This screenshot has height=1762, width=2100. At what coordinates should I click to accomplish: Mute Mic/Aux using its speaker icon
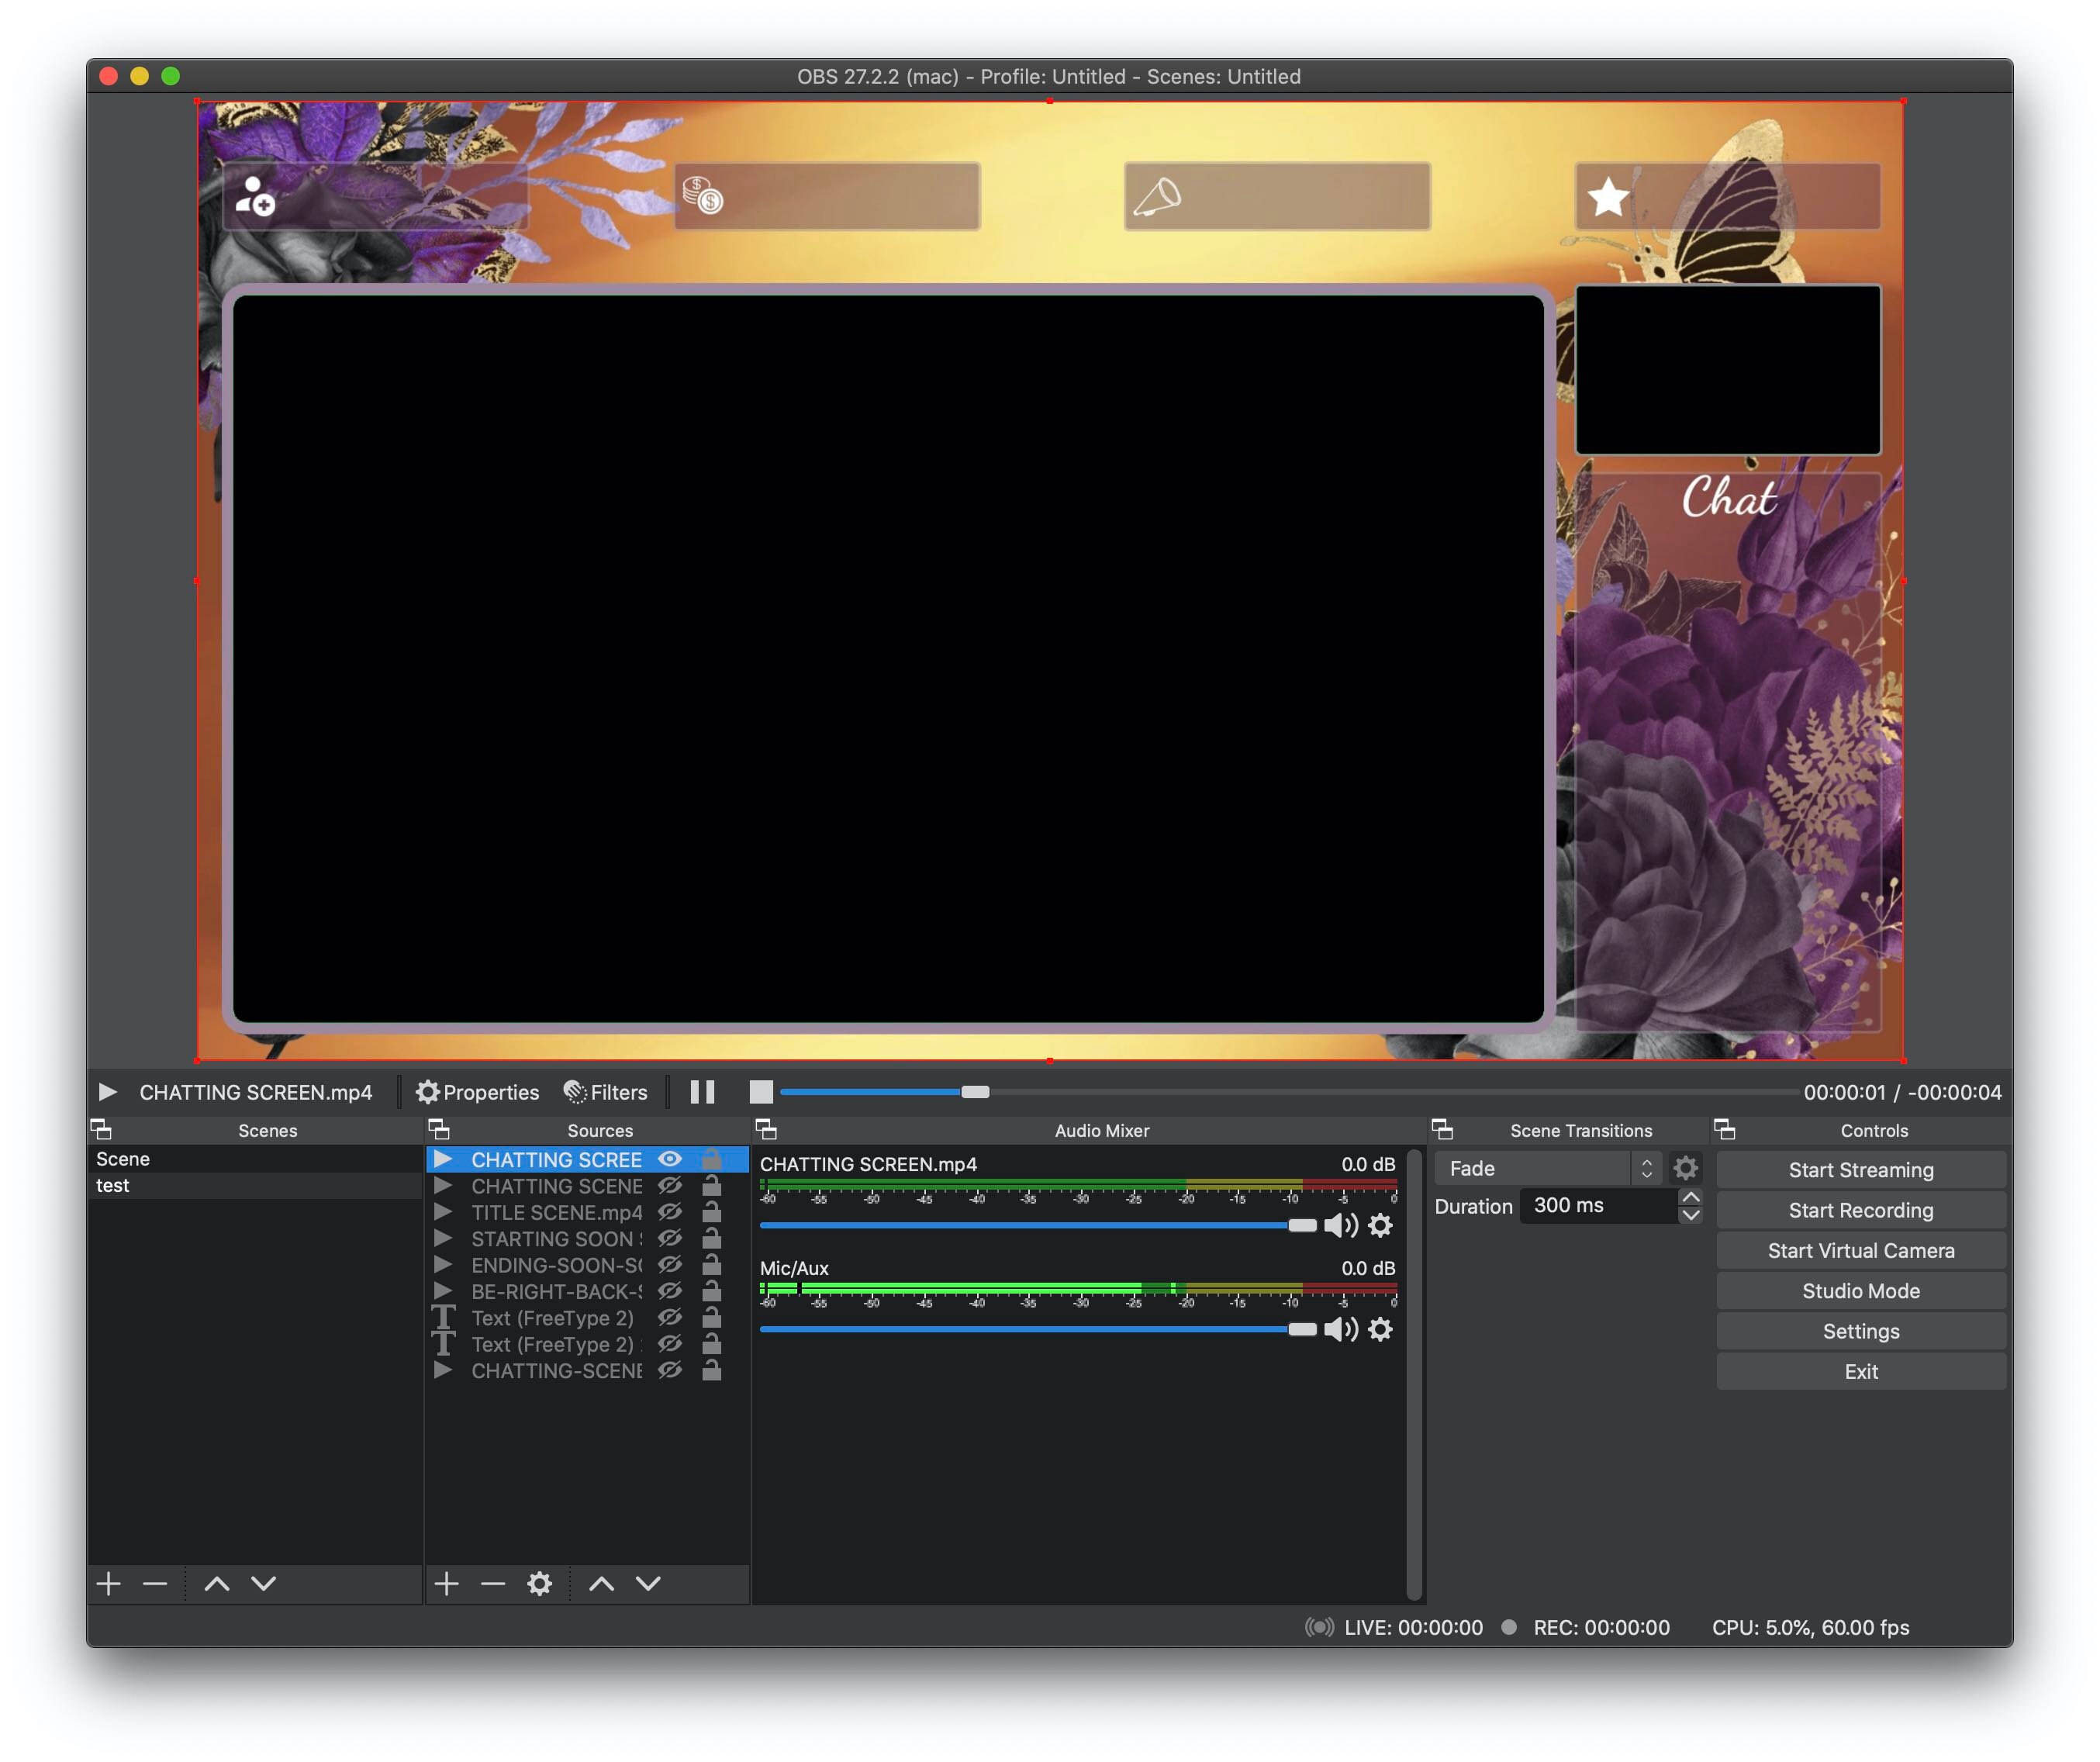click(1341, 1330)
